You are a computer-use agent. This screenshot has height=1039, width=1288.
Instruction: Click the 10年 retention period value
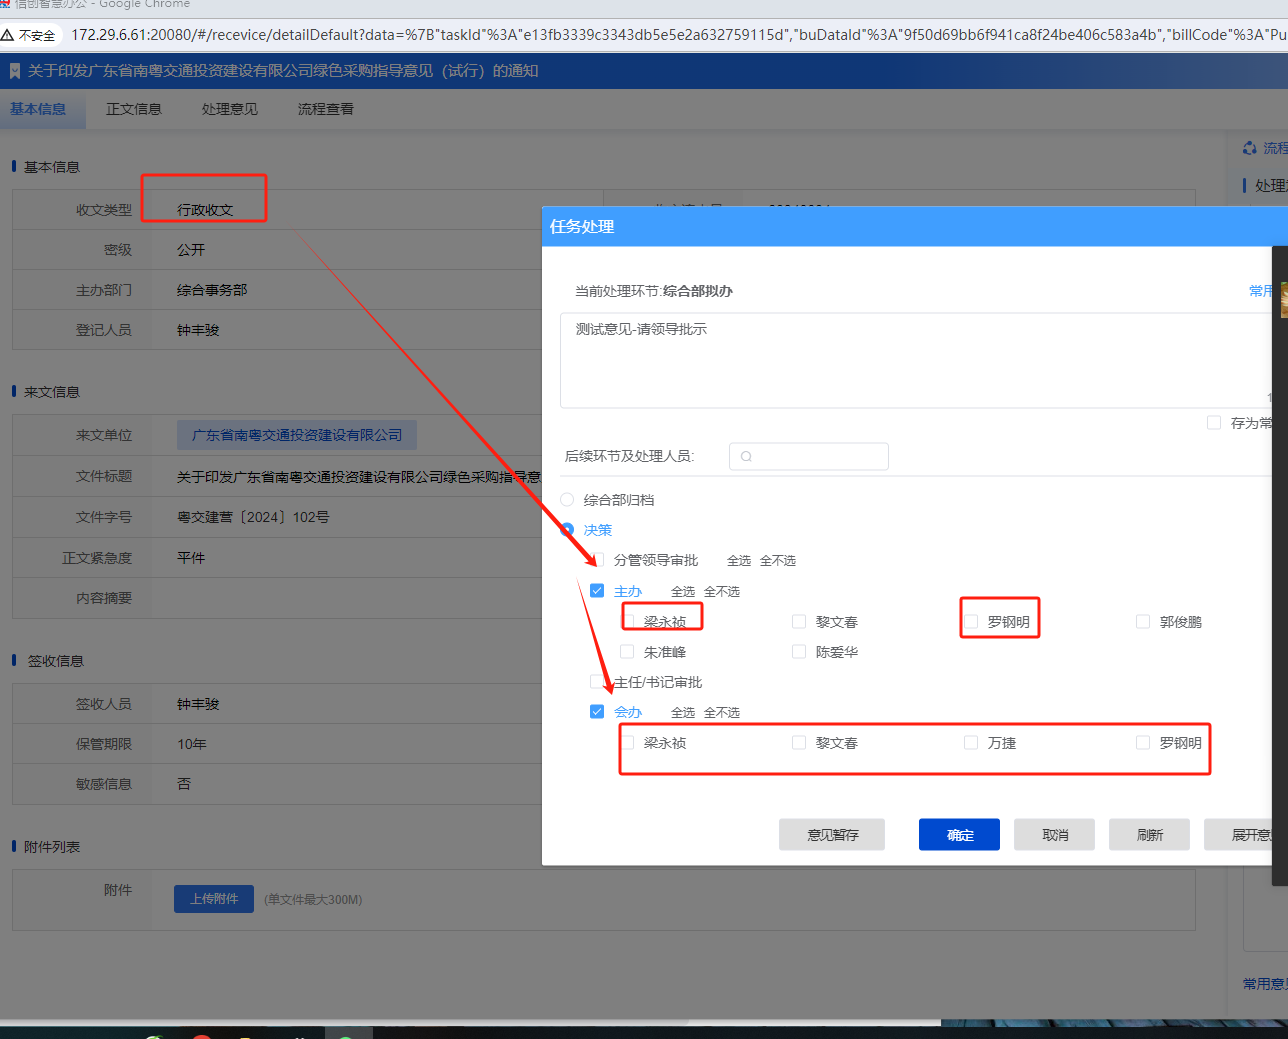coord(192,744)
